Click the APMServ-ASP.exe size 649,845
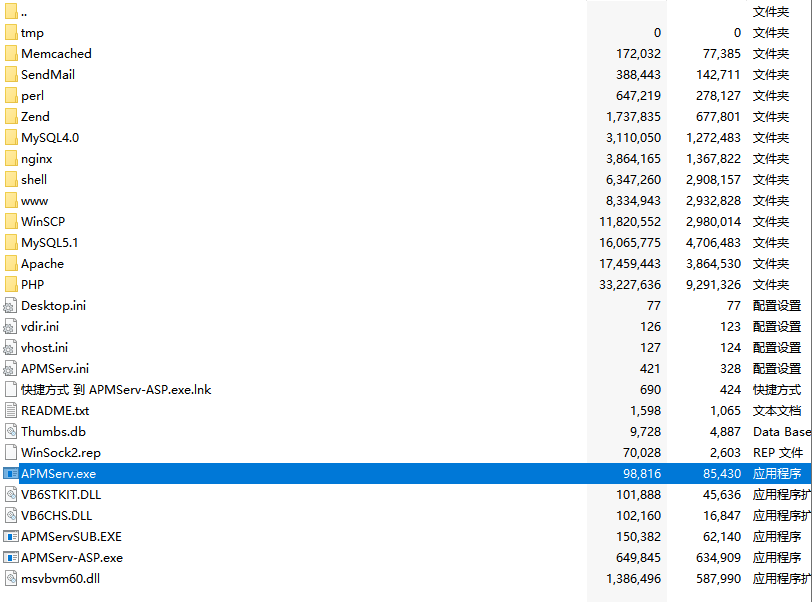Image resolution: width=812 pixels, height=602 pixels. pos(638,557)
